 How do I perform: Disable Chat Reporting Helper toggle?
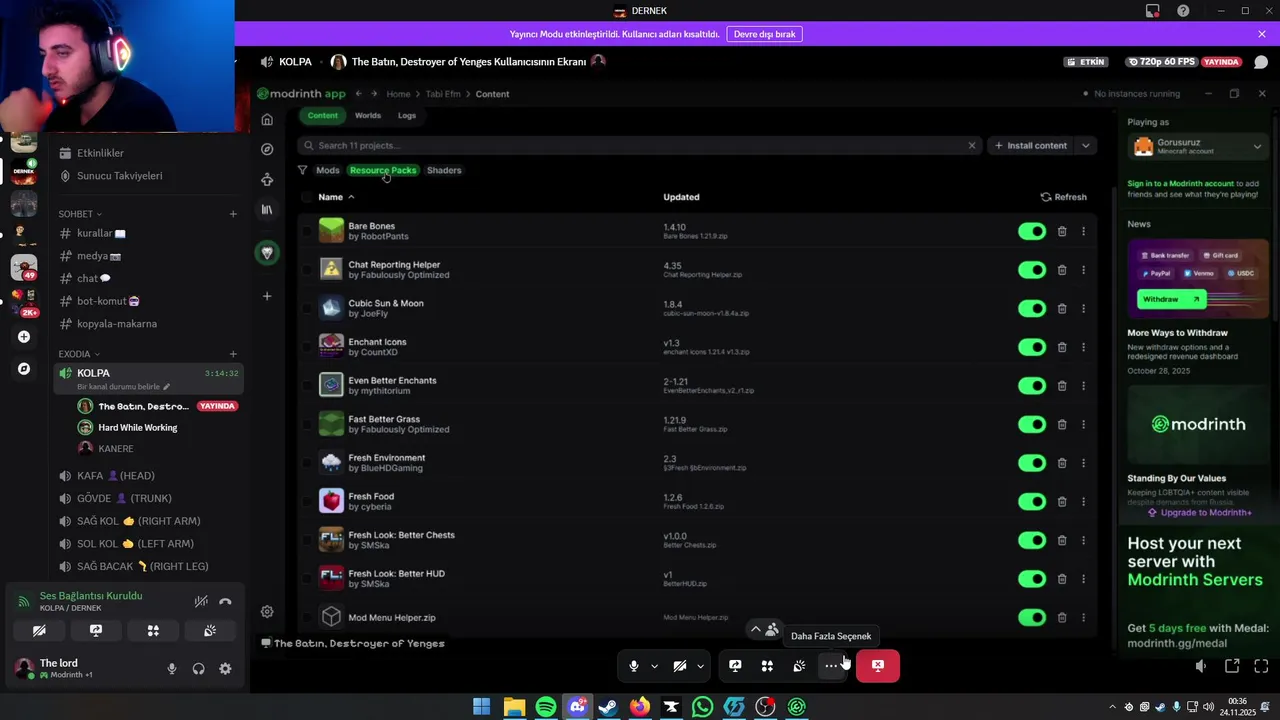(1032, 270)
